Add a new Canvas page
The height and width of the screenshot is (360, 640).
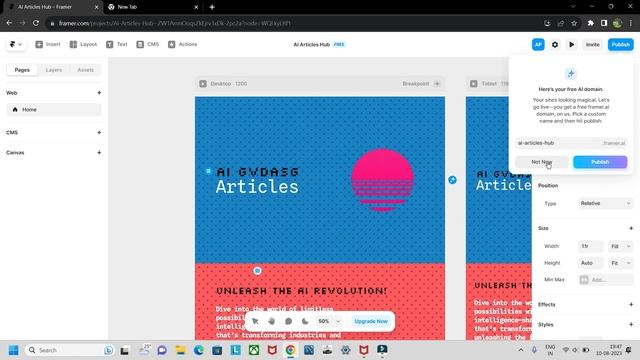(x=99, y=152)
